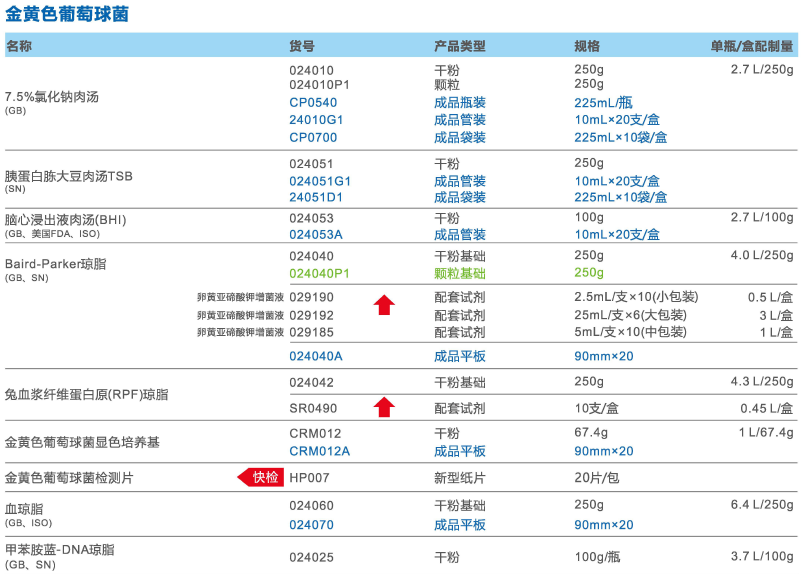Click item code SR0490
This screenshot has width=801, height=574.
313,409
